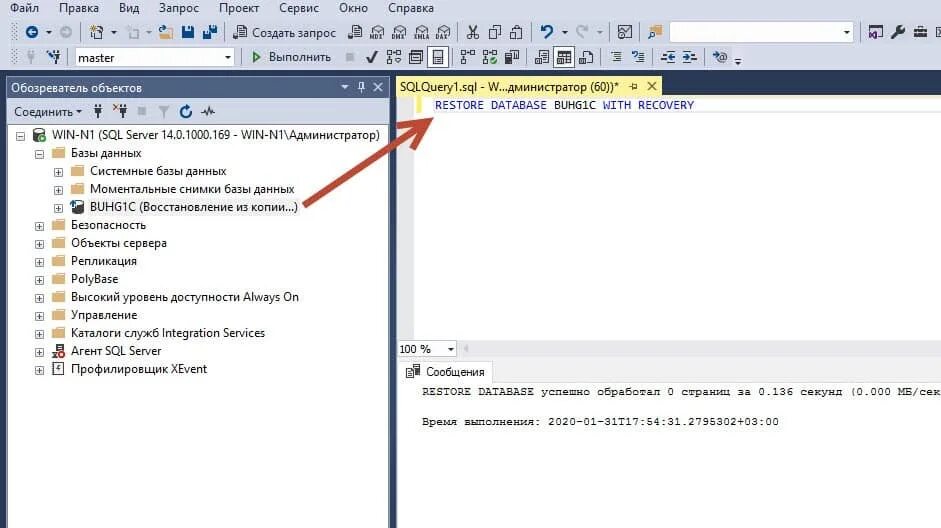Viewport: 941px width, 528px height.
Task: Open the Файл menu
Action: click(x=24, y=8)
